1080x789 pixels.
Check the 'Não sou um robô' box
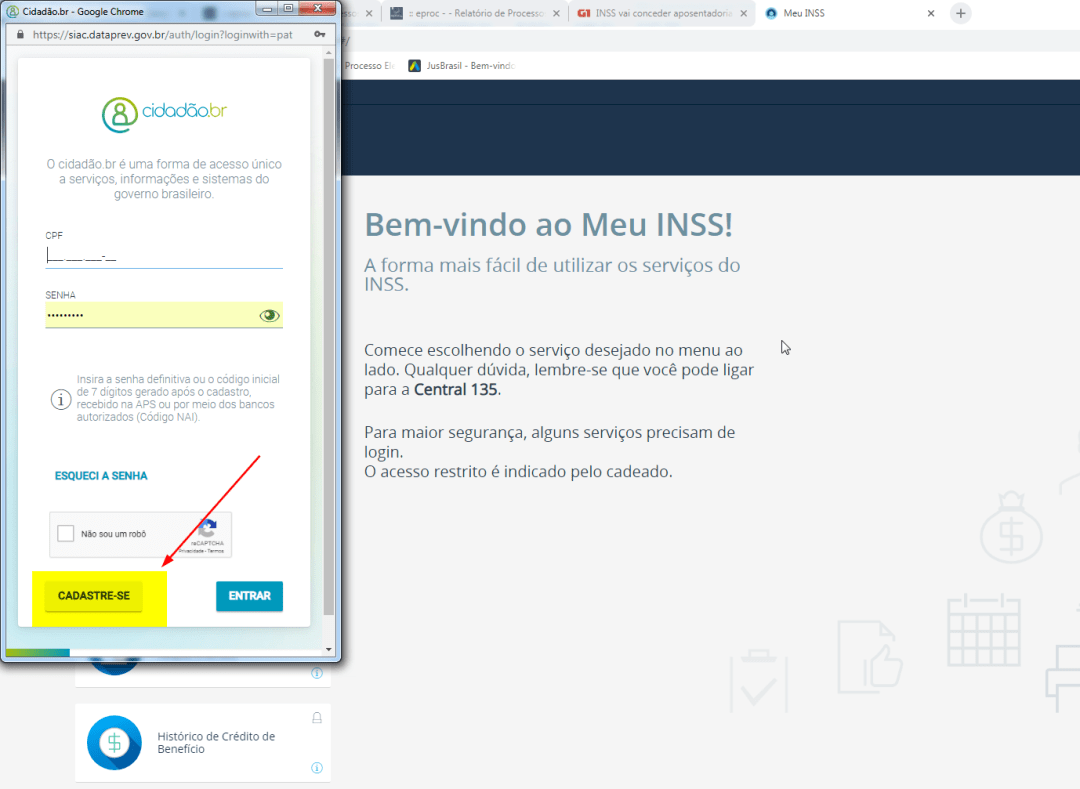pos(66,534)
